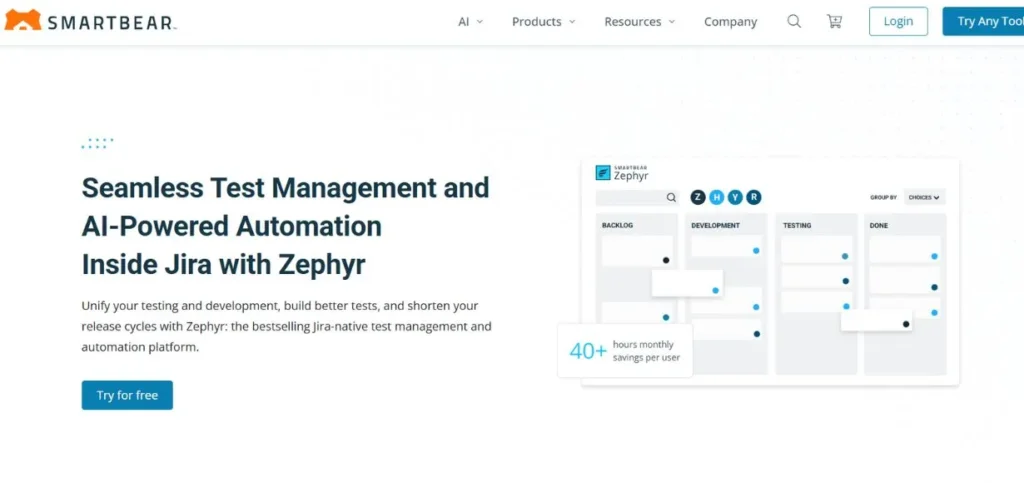Click the Seamless Test Management headline
The width and height of the screenshot is (1024, 483).
[285, 226]
